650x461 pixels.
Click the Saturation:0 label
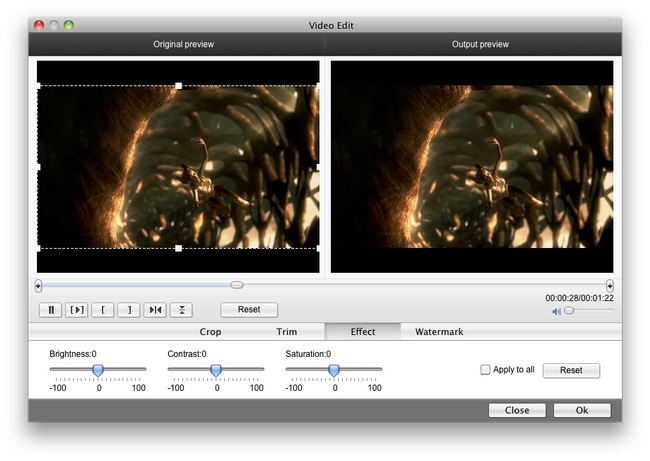(308, 354)
